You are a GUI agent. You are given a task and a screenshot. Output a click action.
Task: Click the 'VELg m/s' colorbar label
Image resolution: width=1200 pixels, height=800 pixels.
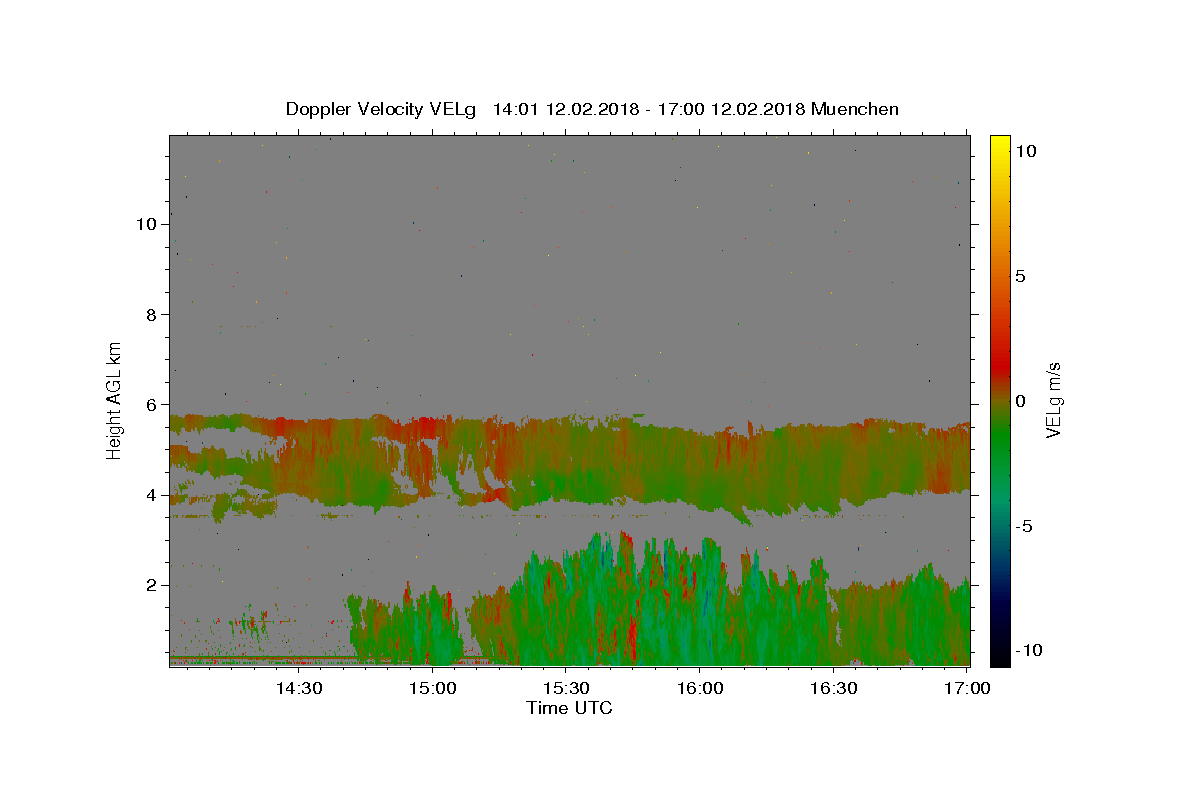pos(1053,401)
